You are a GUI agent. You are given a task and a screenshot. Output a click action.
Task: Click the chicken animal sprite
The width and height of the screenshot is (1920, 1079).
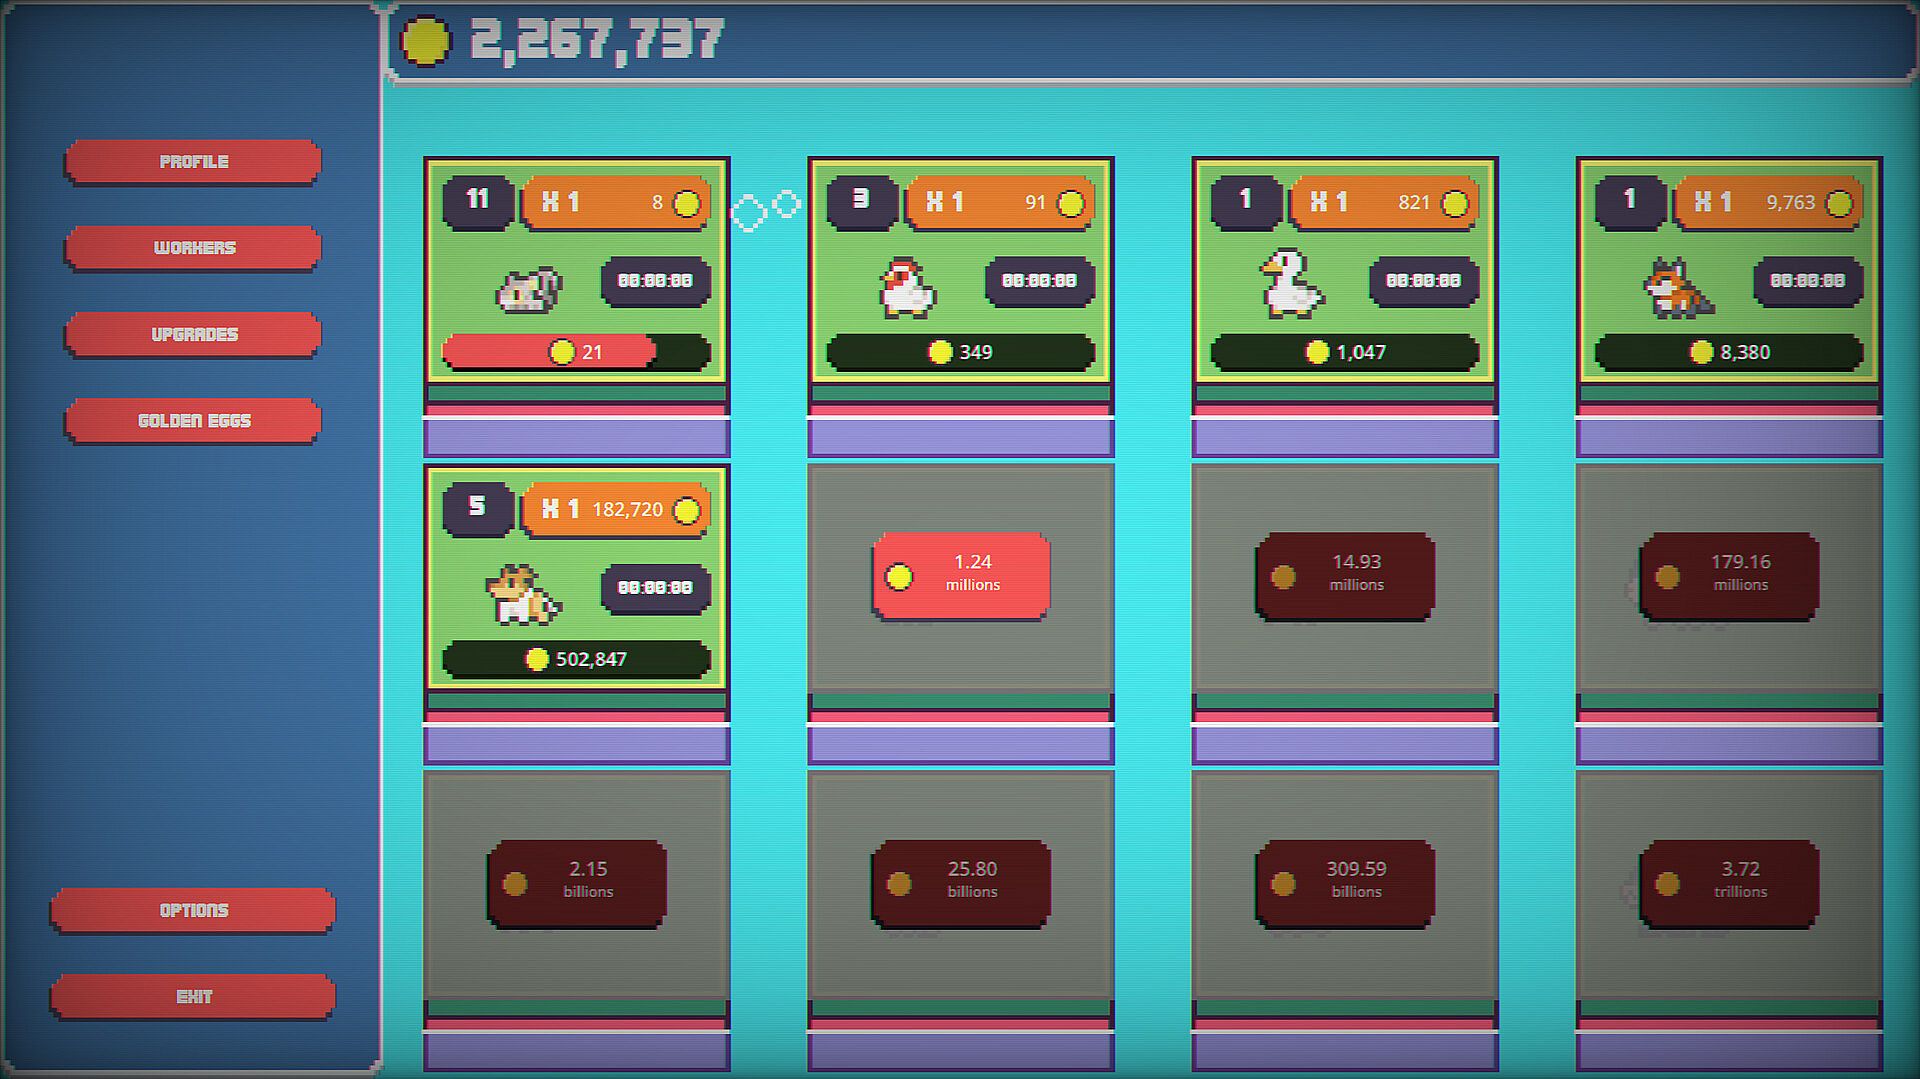907,288
